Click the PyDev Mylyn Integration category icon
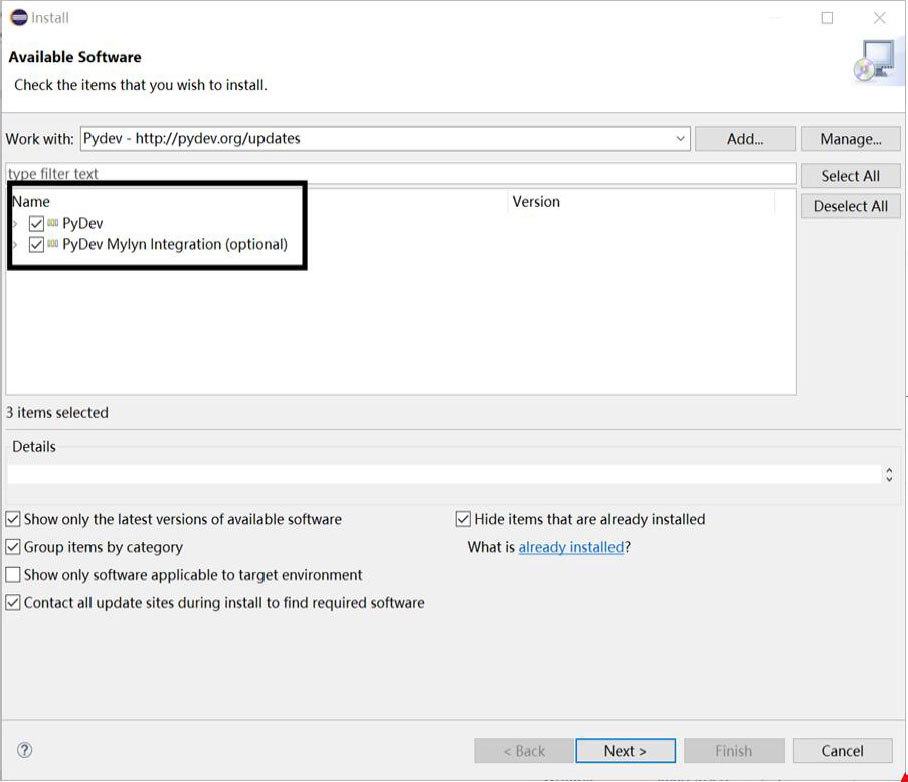 coord(53,244)
